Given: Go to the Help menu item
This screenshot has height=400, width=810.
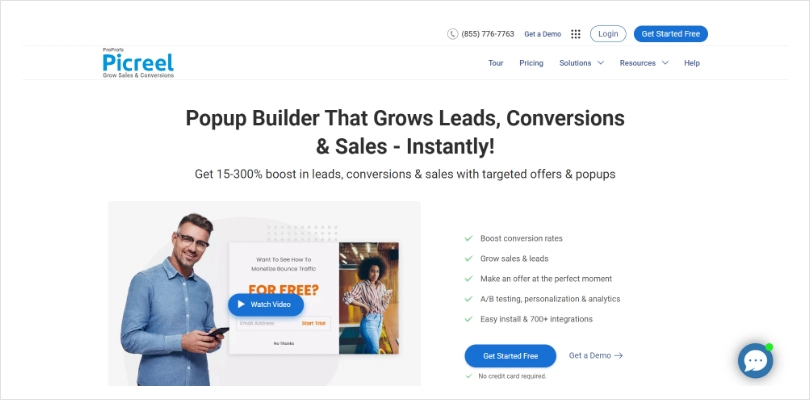Looking at the screenshot, I should 692,63.
